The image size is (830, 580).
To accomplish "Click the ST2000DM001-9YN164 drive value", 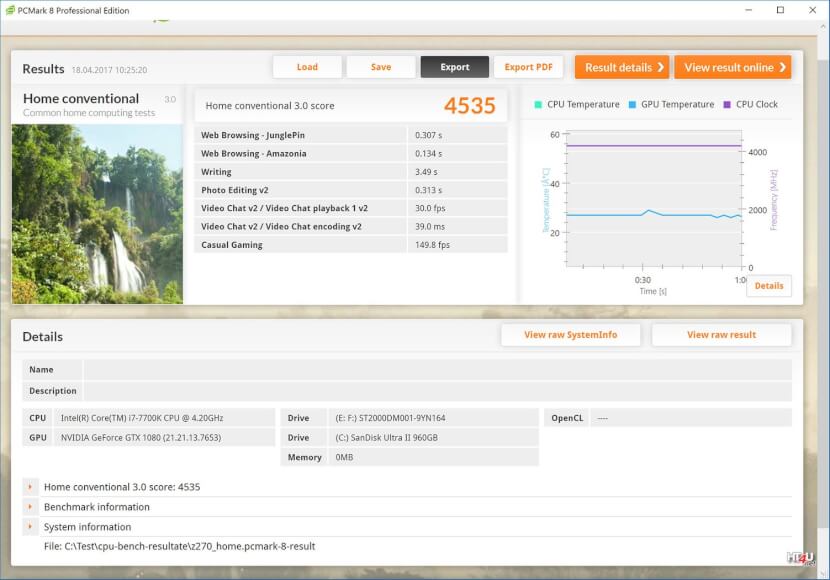I will [x=390, y=418].
